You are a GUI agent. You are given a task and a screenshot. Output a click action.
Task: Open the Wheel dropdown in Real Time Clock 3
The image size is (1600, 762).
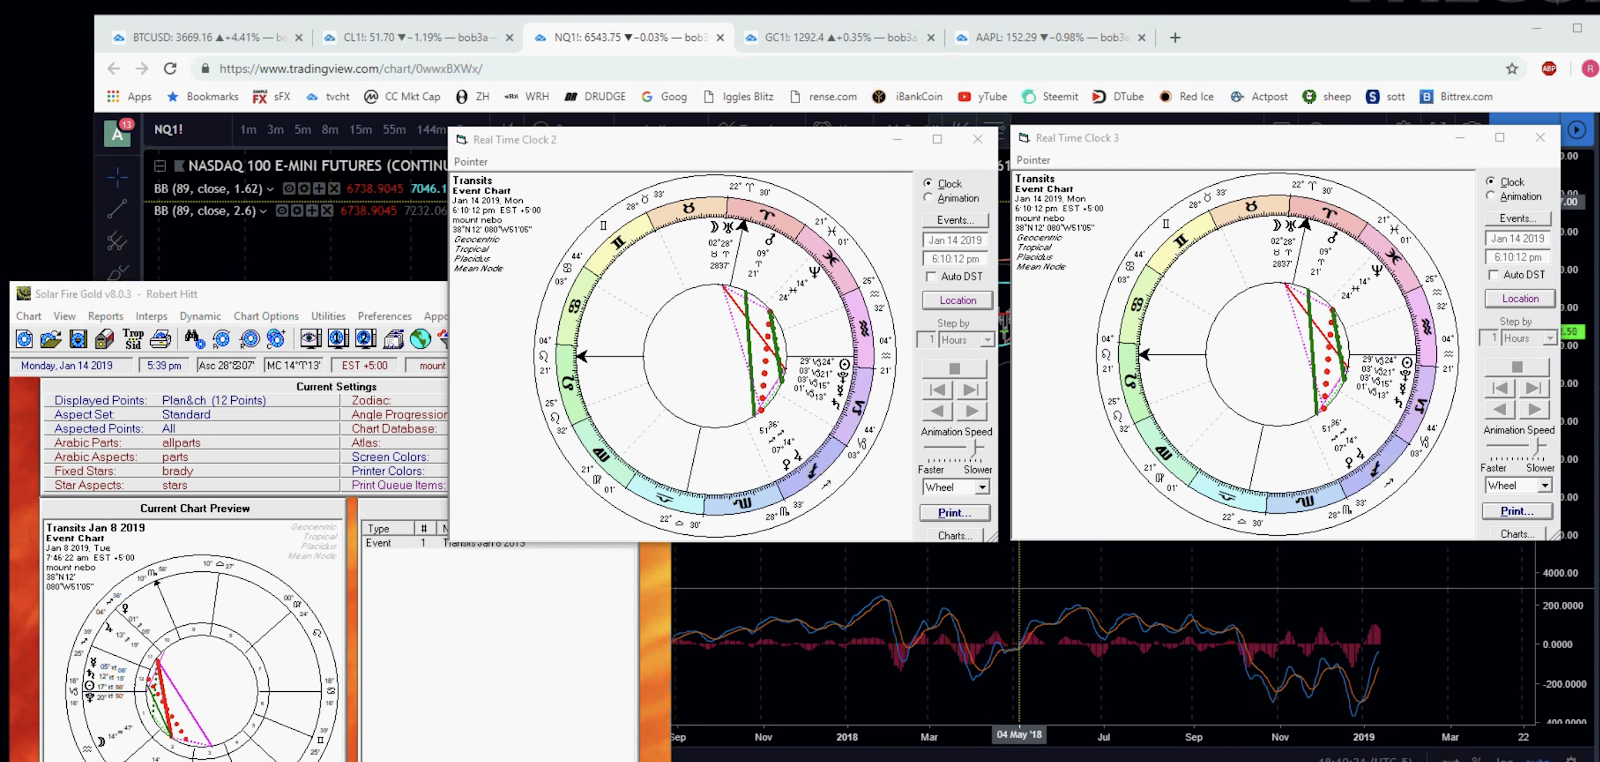pos(1545,485)
